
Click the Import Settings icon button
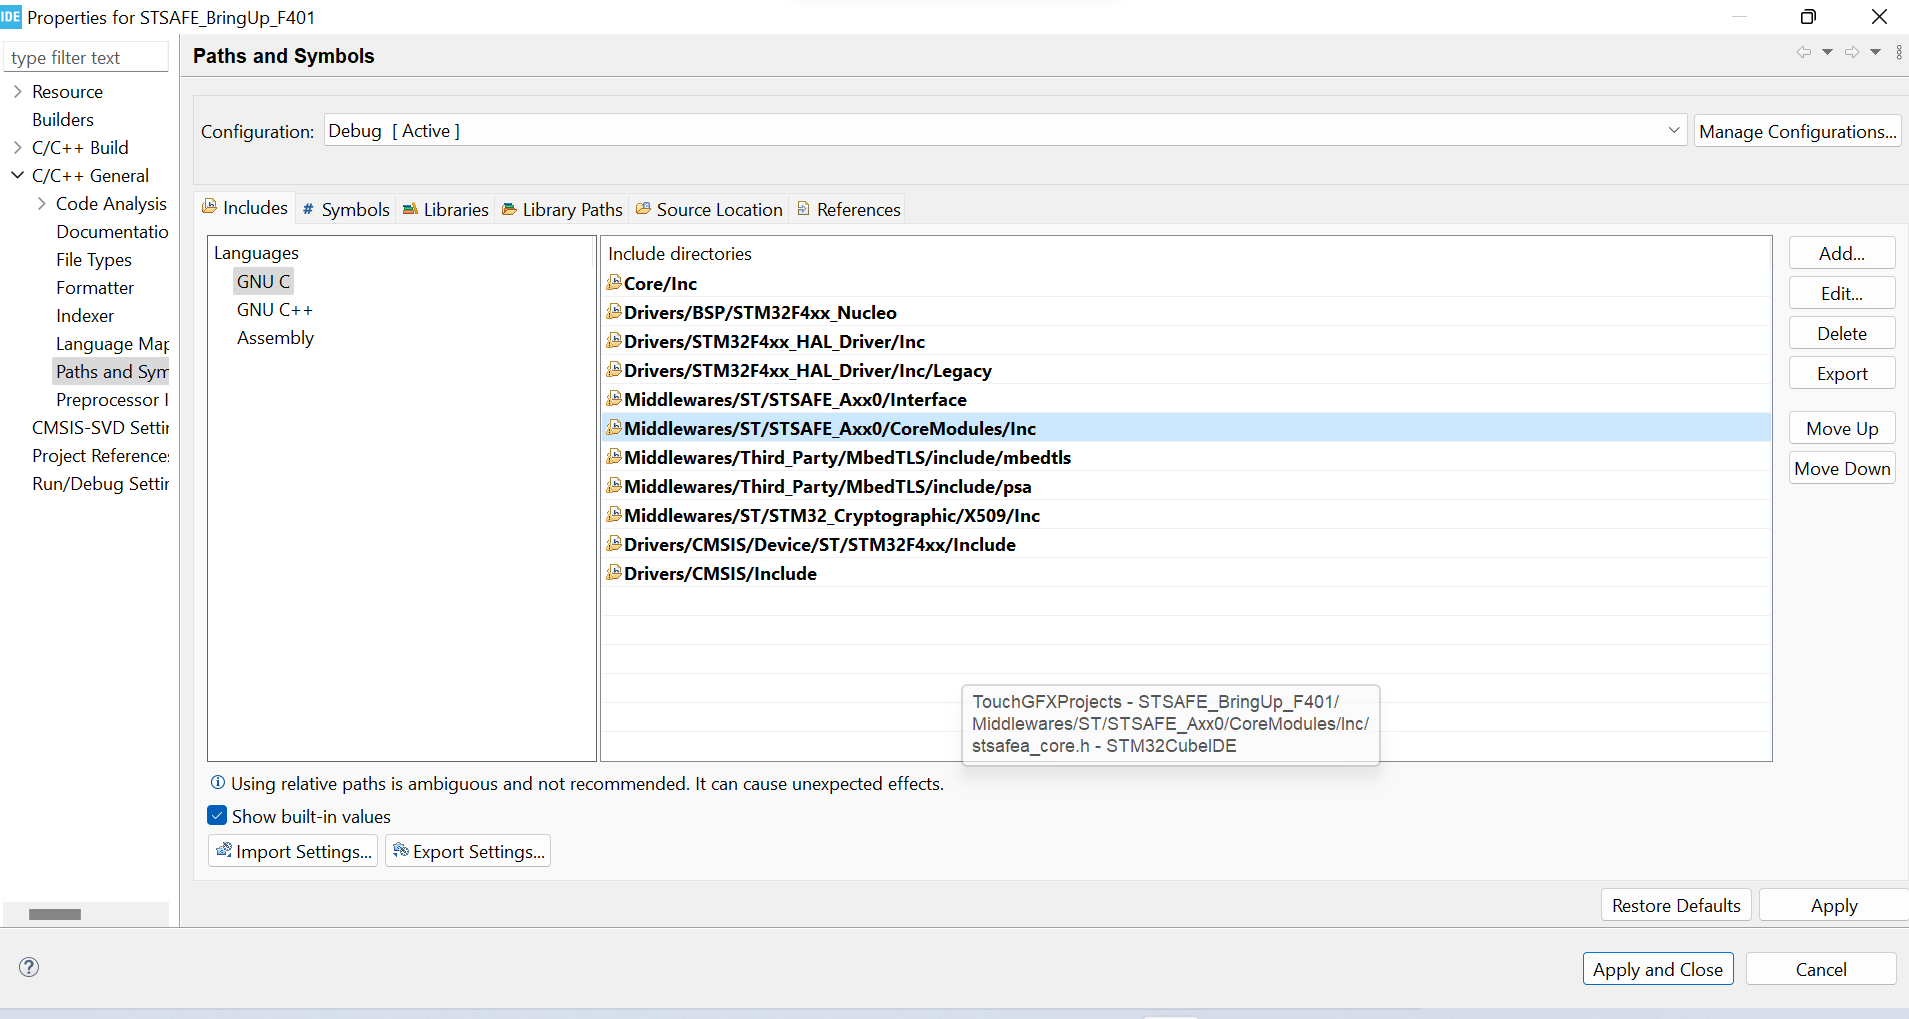click(x=293, y=851)
